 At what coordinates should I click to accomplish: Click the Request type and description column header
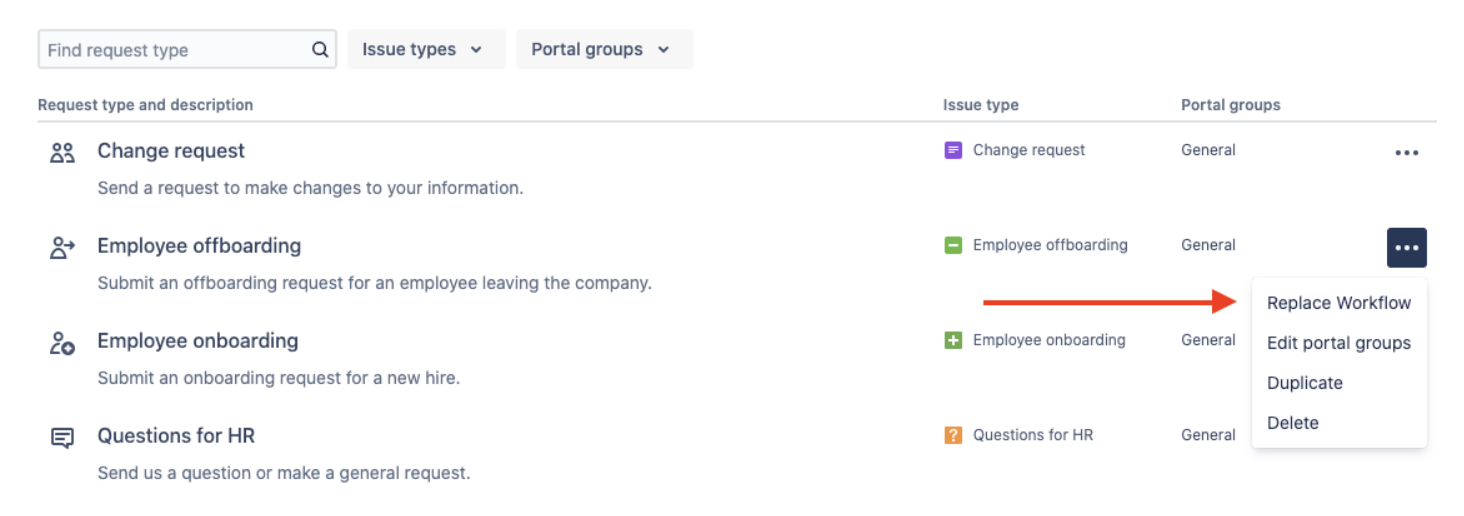click(x=145, y=104)
